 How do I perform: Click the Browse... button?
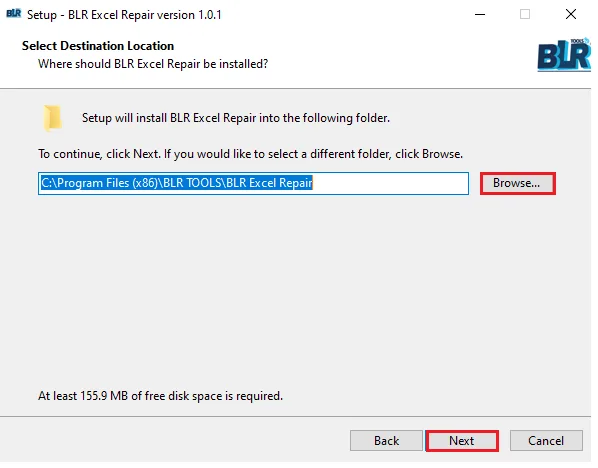[x=518, y=183]
